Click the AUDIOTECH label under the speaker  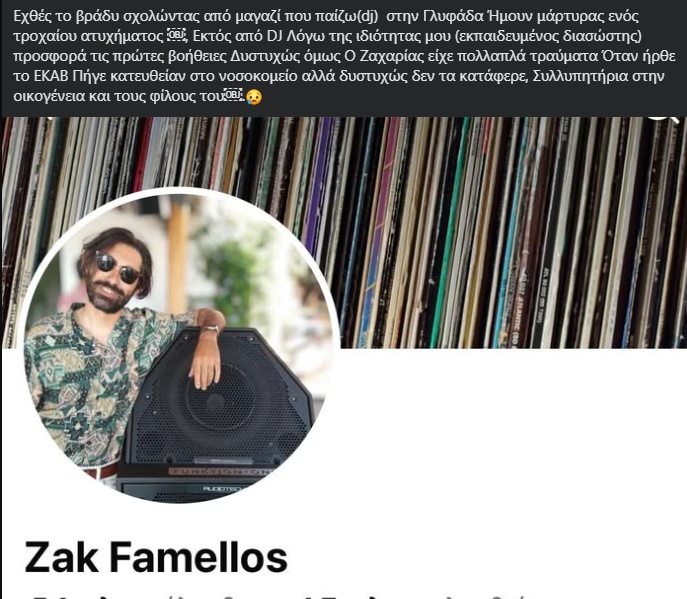point(221,488)
